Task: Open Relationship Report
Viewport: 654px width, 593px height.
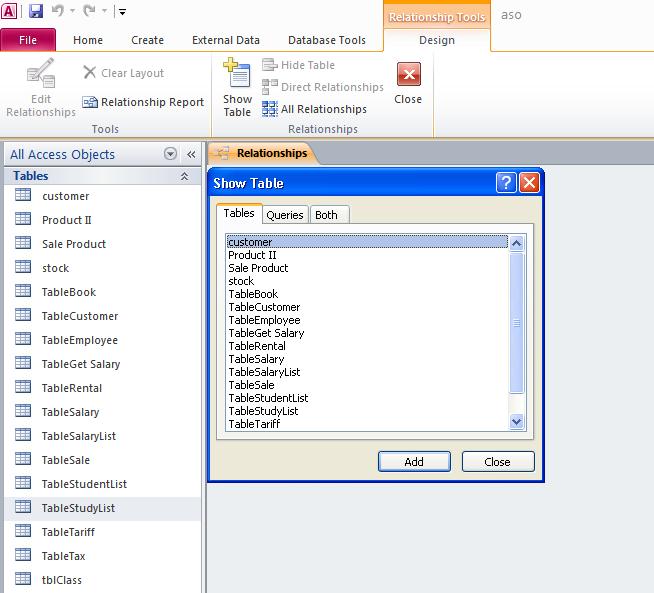Action: click(143, 102)
